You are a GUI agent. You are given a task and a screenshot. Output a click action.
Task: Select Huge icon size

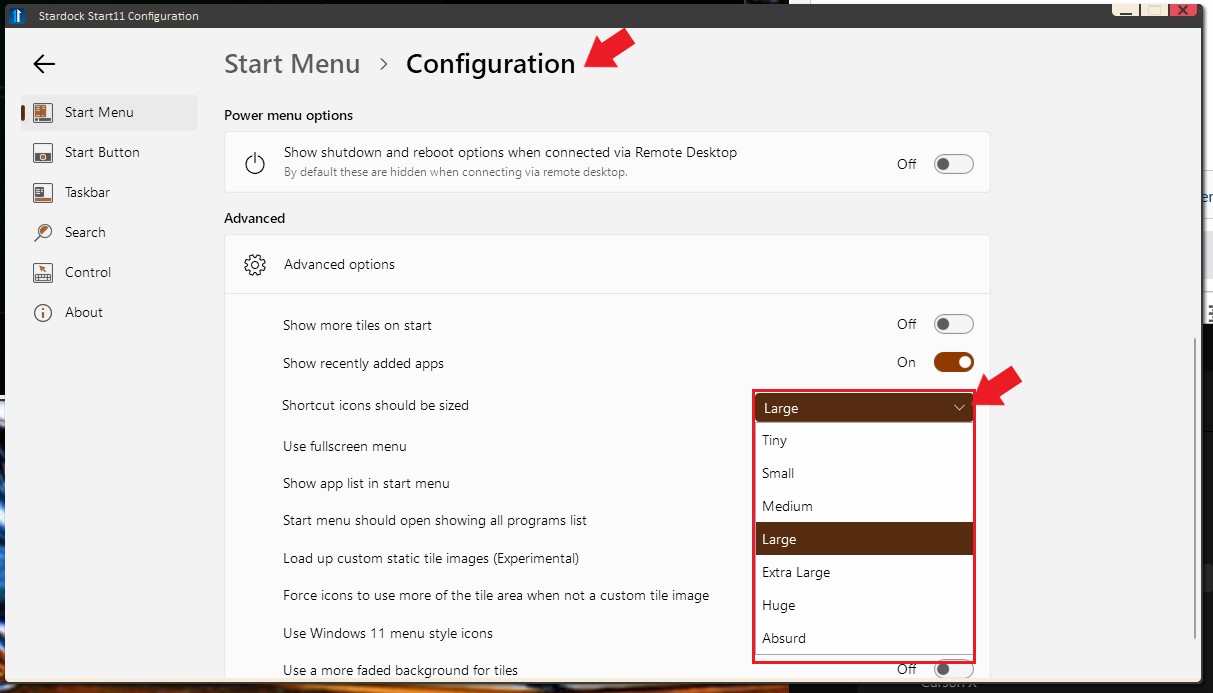(864, 605)
